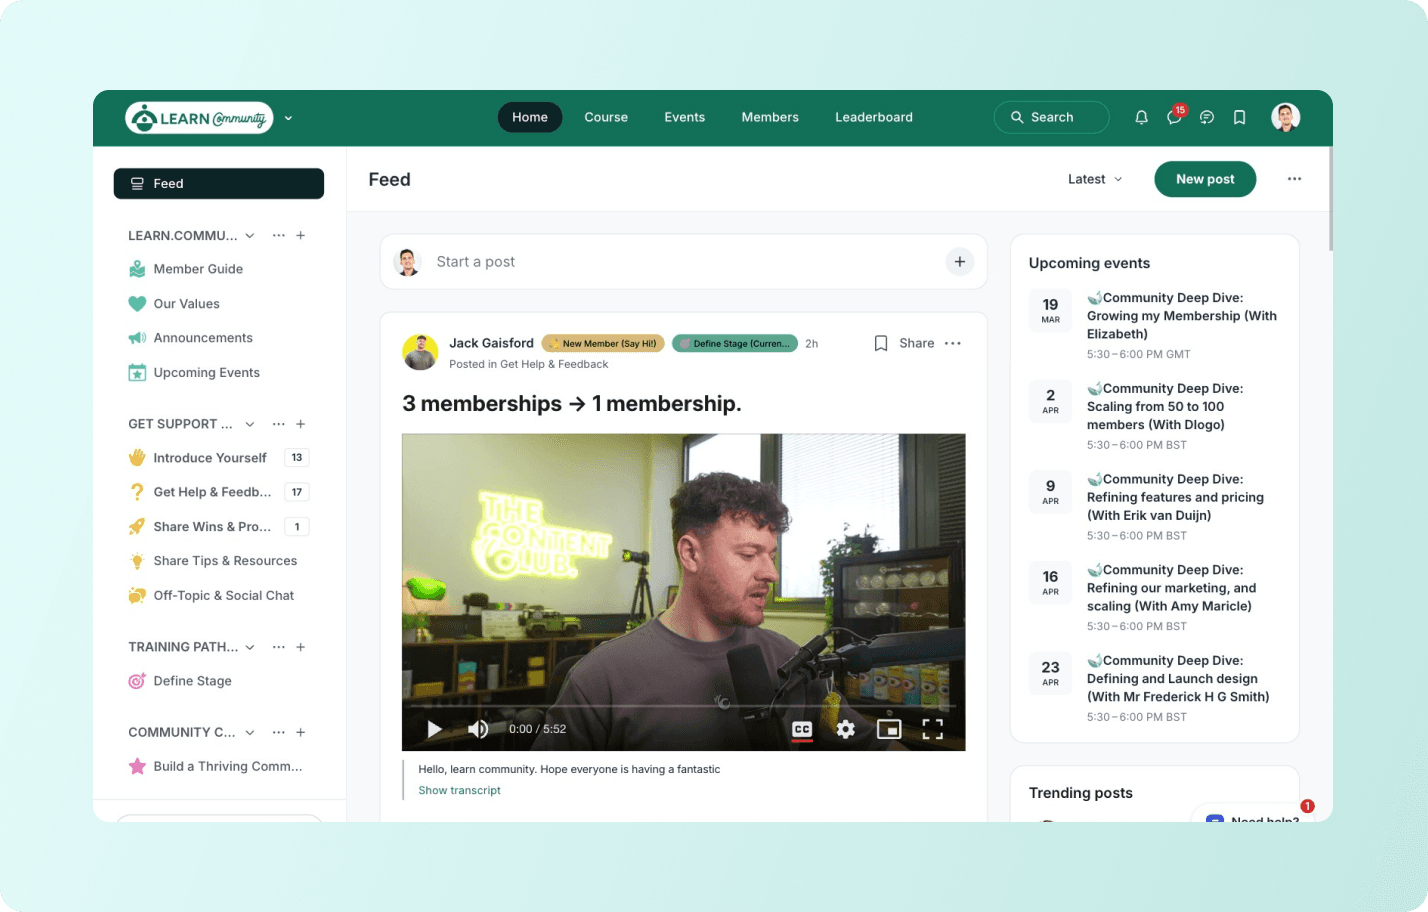Collapse the TRAINING PATH section
Viewport: 1428px width, 912px height.
click(249, 647)
